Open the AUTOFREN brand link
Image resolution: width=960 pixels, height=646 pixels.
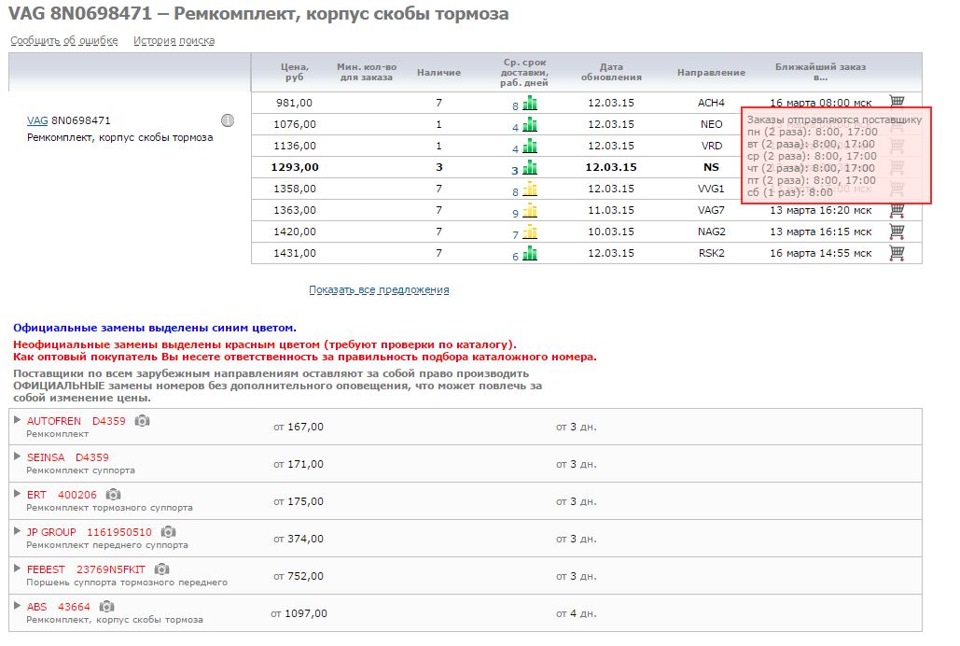(54, 421)
